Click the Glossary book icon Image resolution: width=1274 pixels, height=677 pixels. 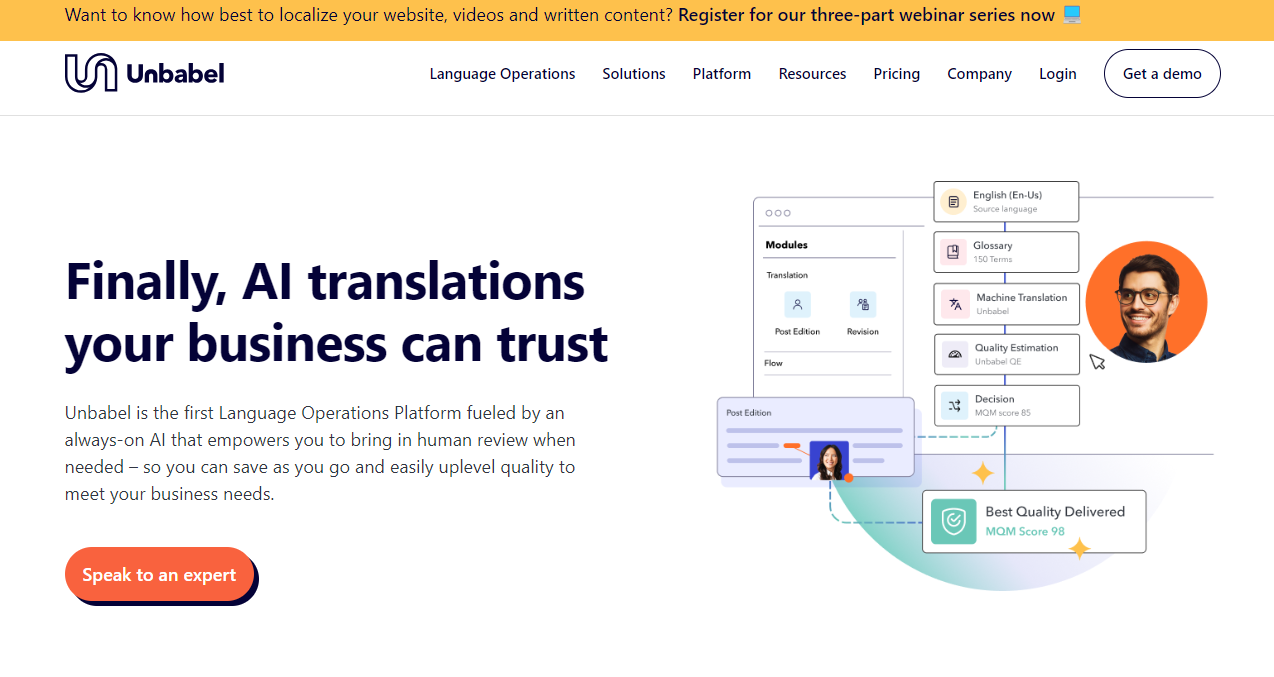953,252
